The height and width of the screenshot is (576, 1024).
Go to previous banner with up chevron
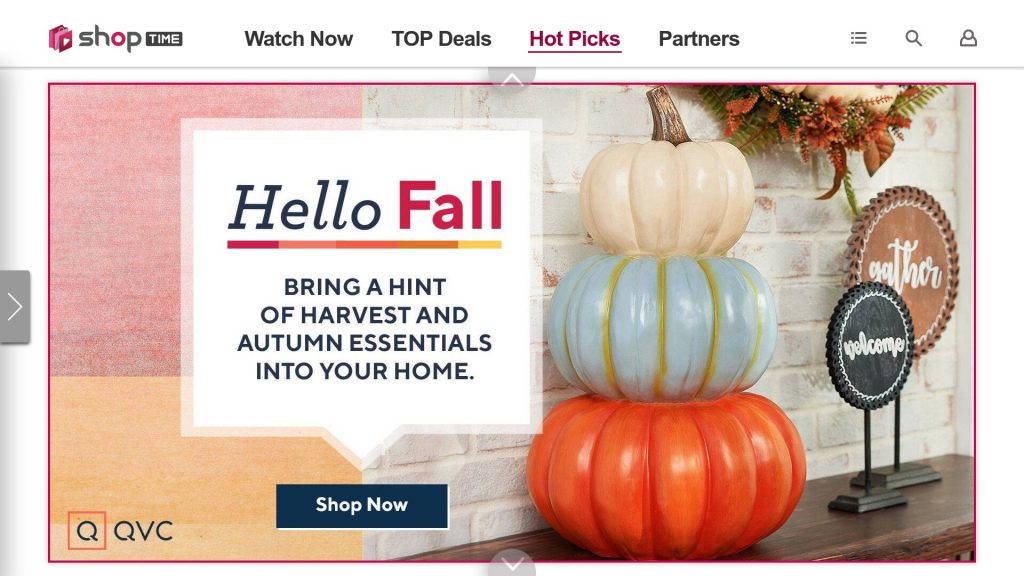512,78
